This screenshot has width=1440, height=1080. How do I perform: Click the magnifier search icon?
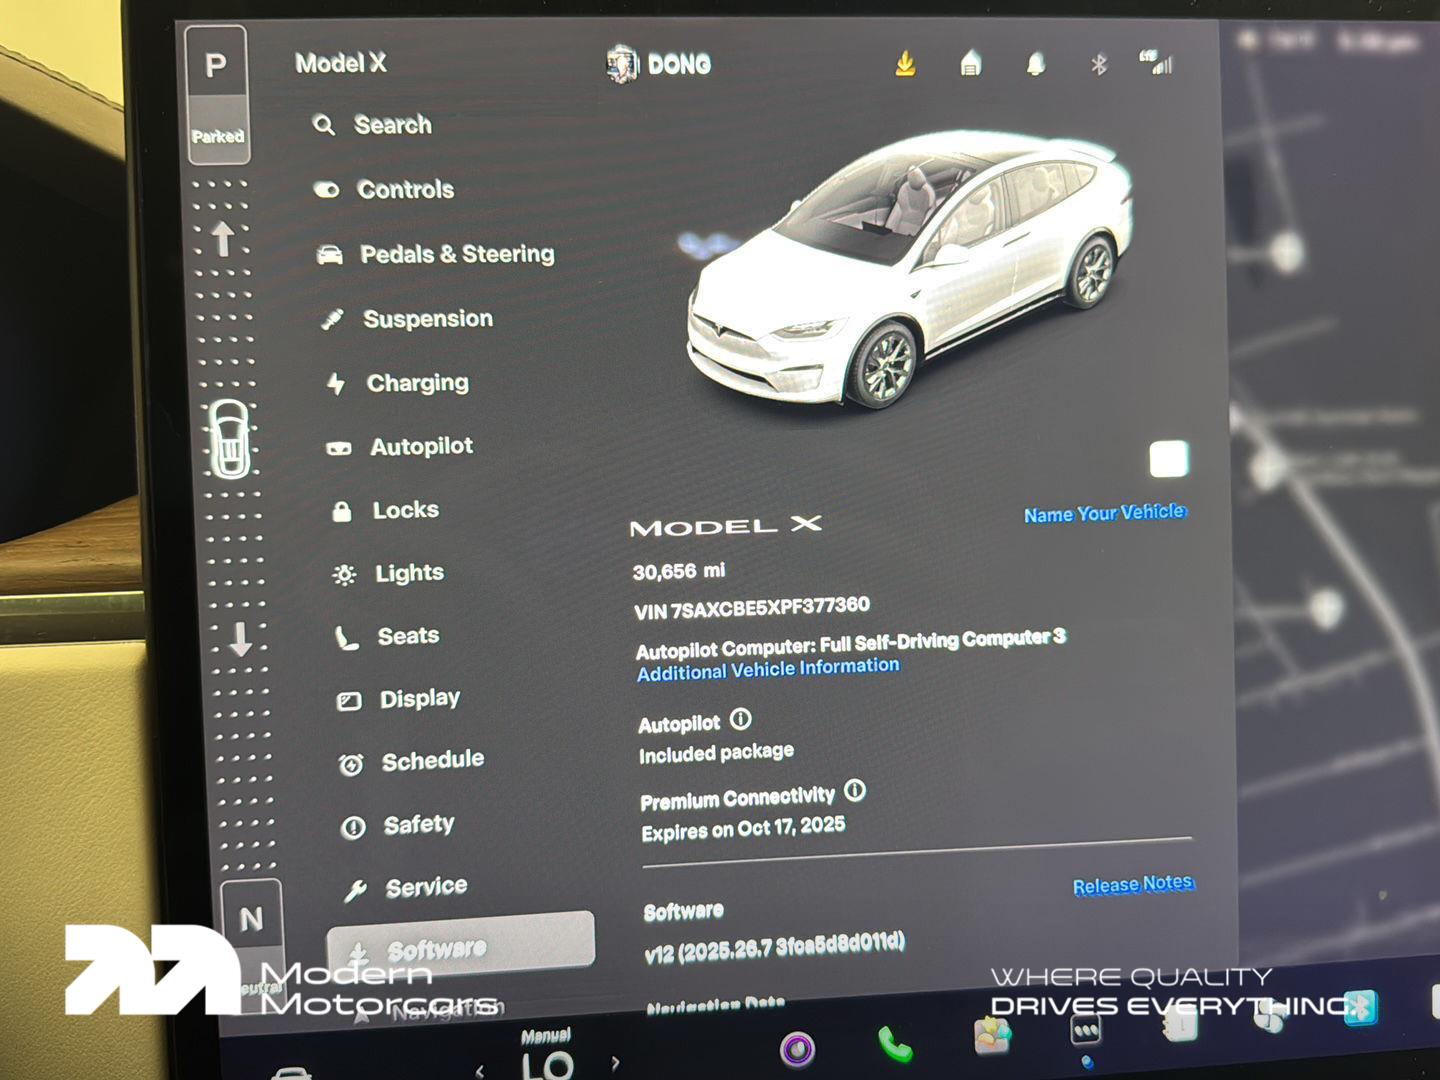[324, 125]
